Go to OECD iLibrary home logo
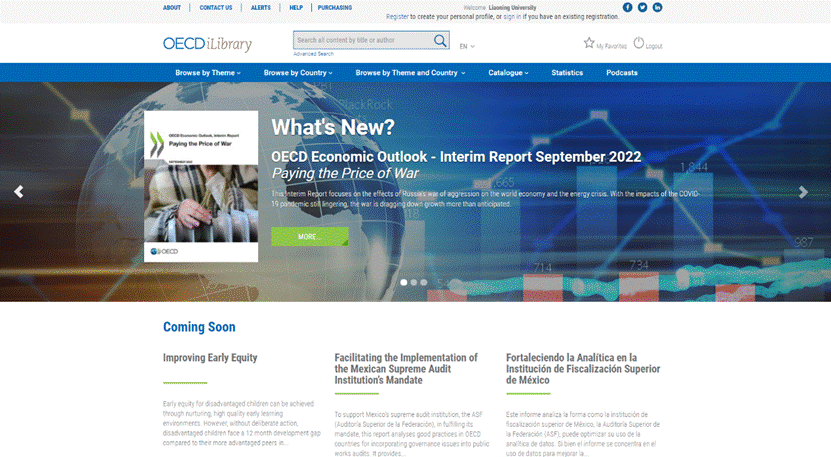Image resolution: width=831 pixels, height=457 pixels. (207, 44)
